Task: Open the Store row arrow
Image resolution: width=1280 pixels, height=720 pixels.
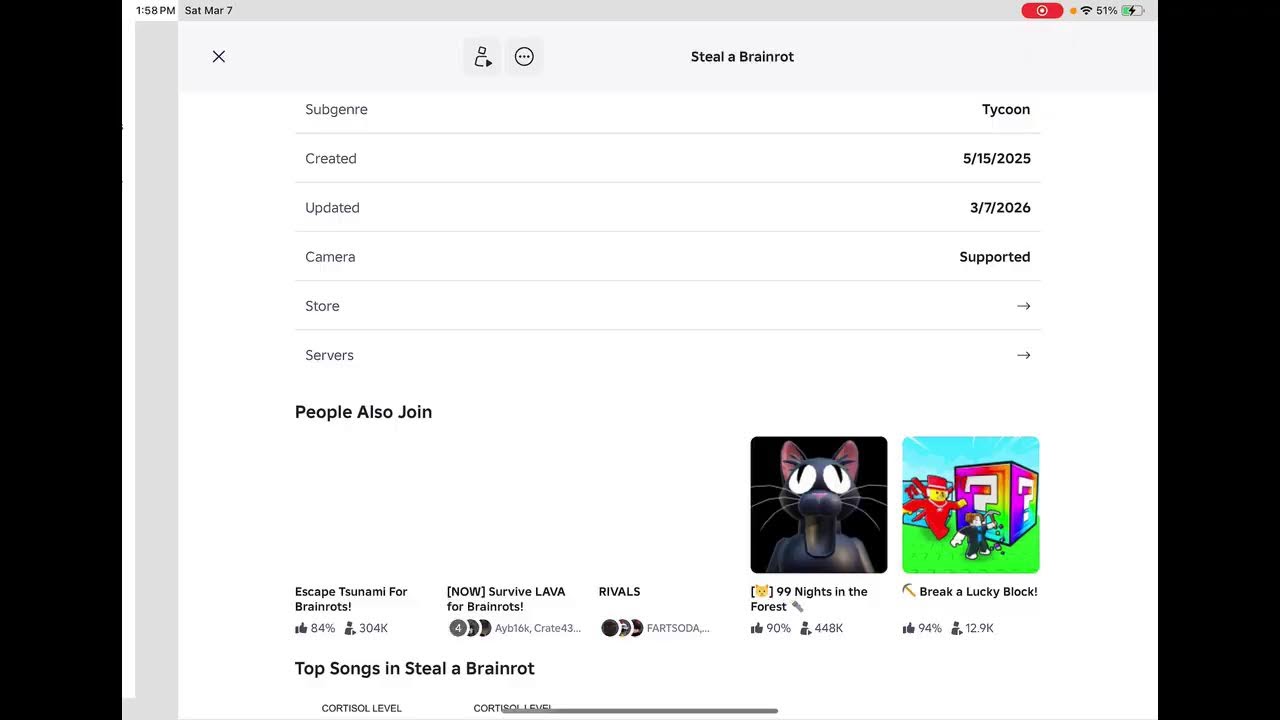Action: click(1023, 306)
